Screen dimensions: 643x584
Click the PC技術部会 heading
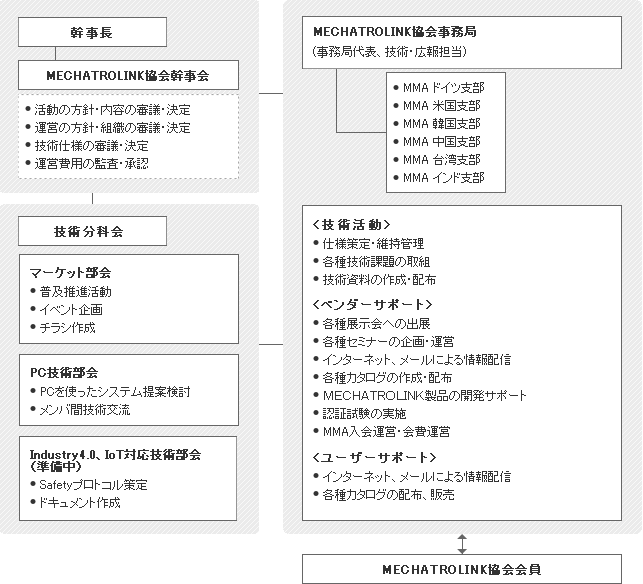64,372
